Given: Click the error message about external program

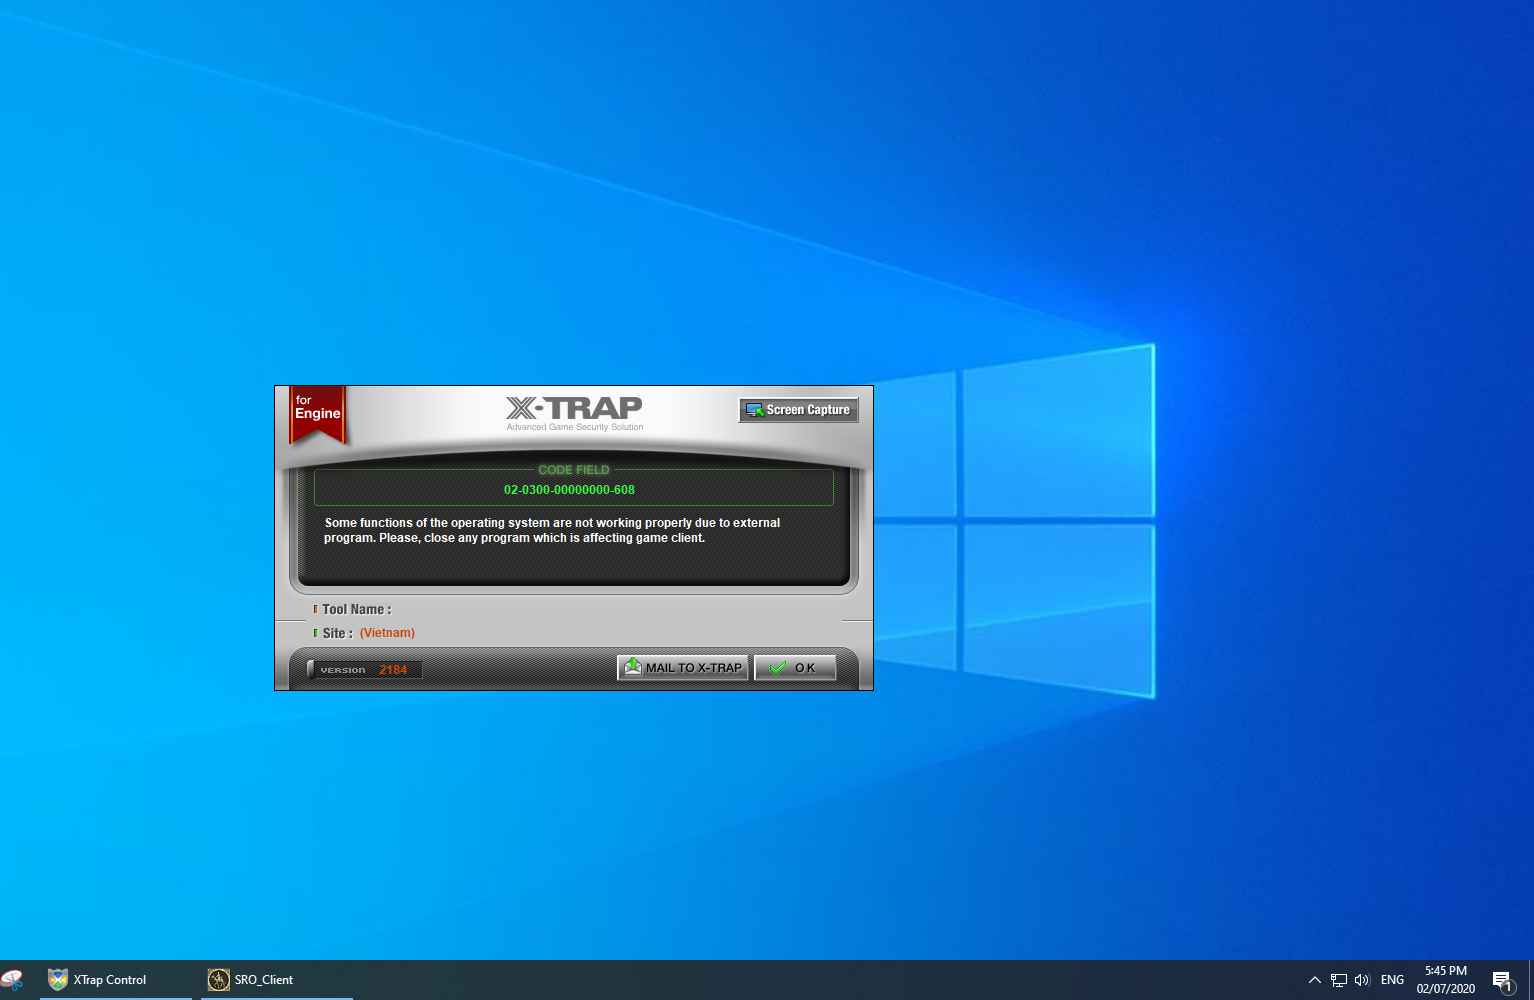Looking at the screenshot, I should tap(552, 530).
